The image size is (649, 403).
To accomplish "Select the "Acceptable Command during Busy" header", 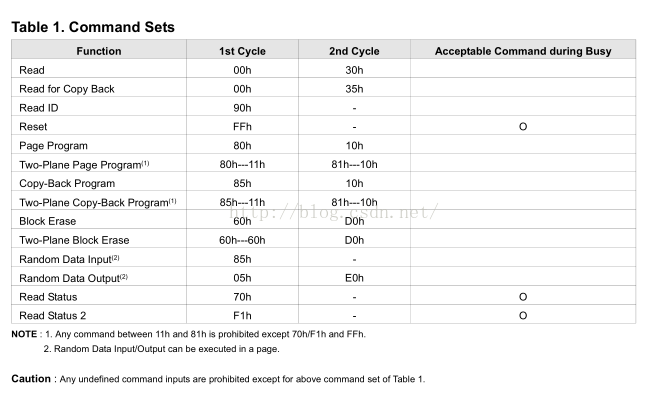I will [522, 51].
